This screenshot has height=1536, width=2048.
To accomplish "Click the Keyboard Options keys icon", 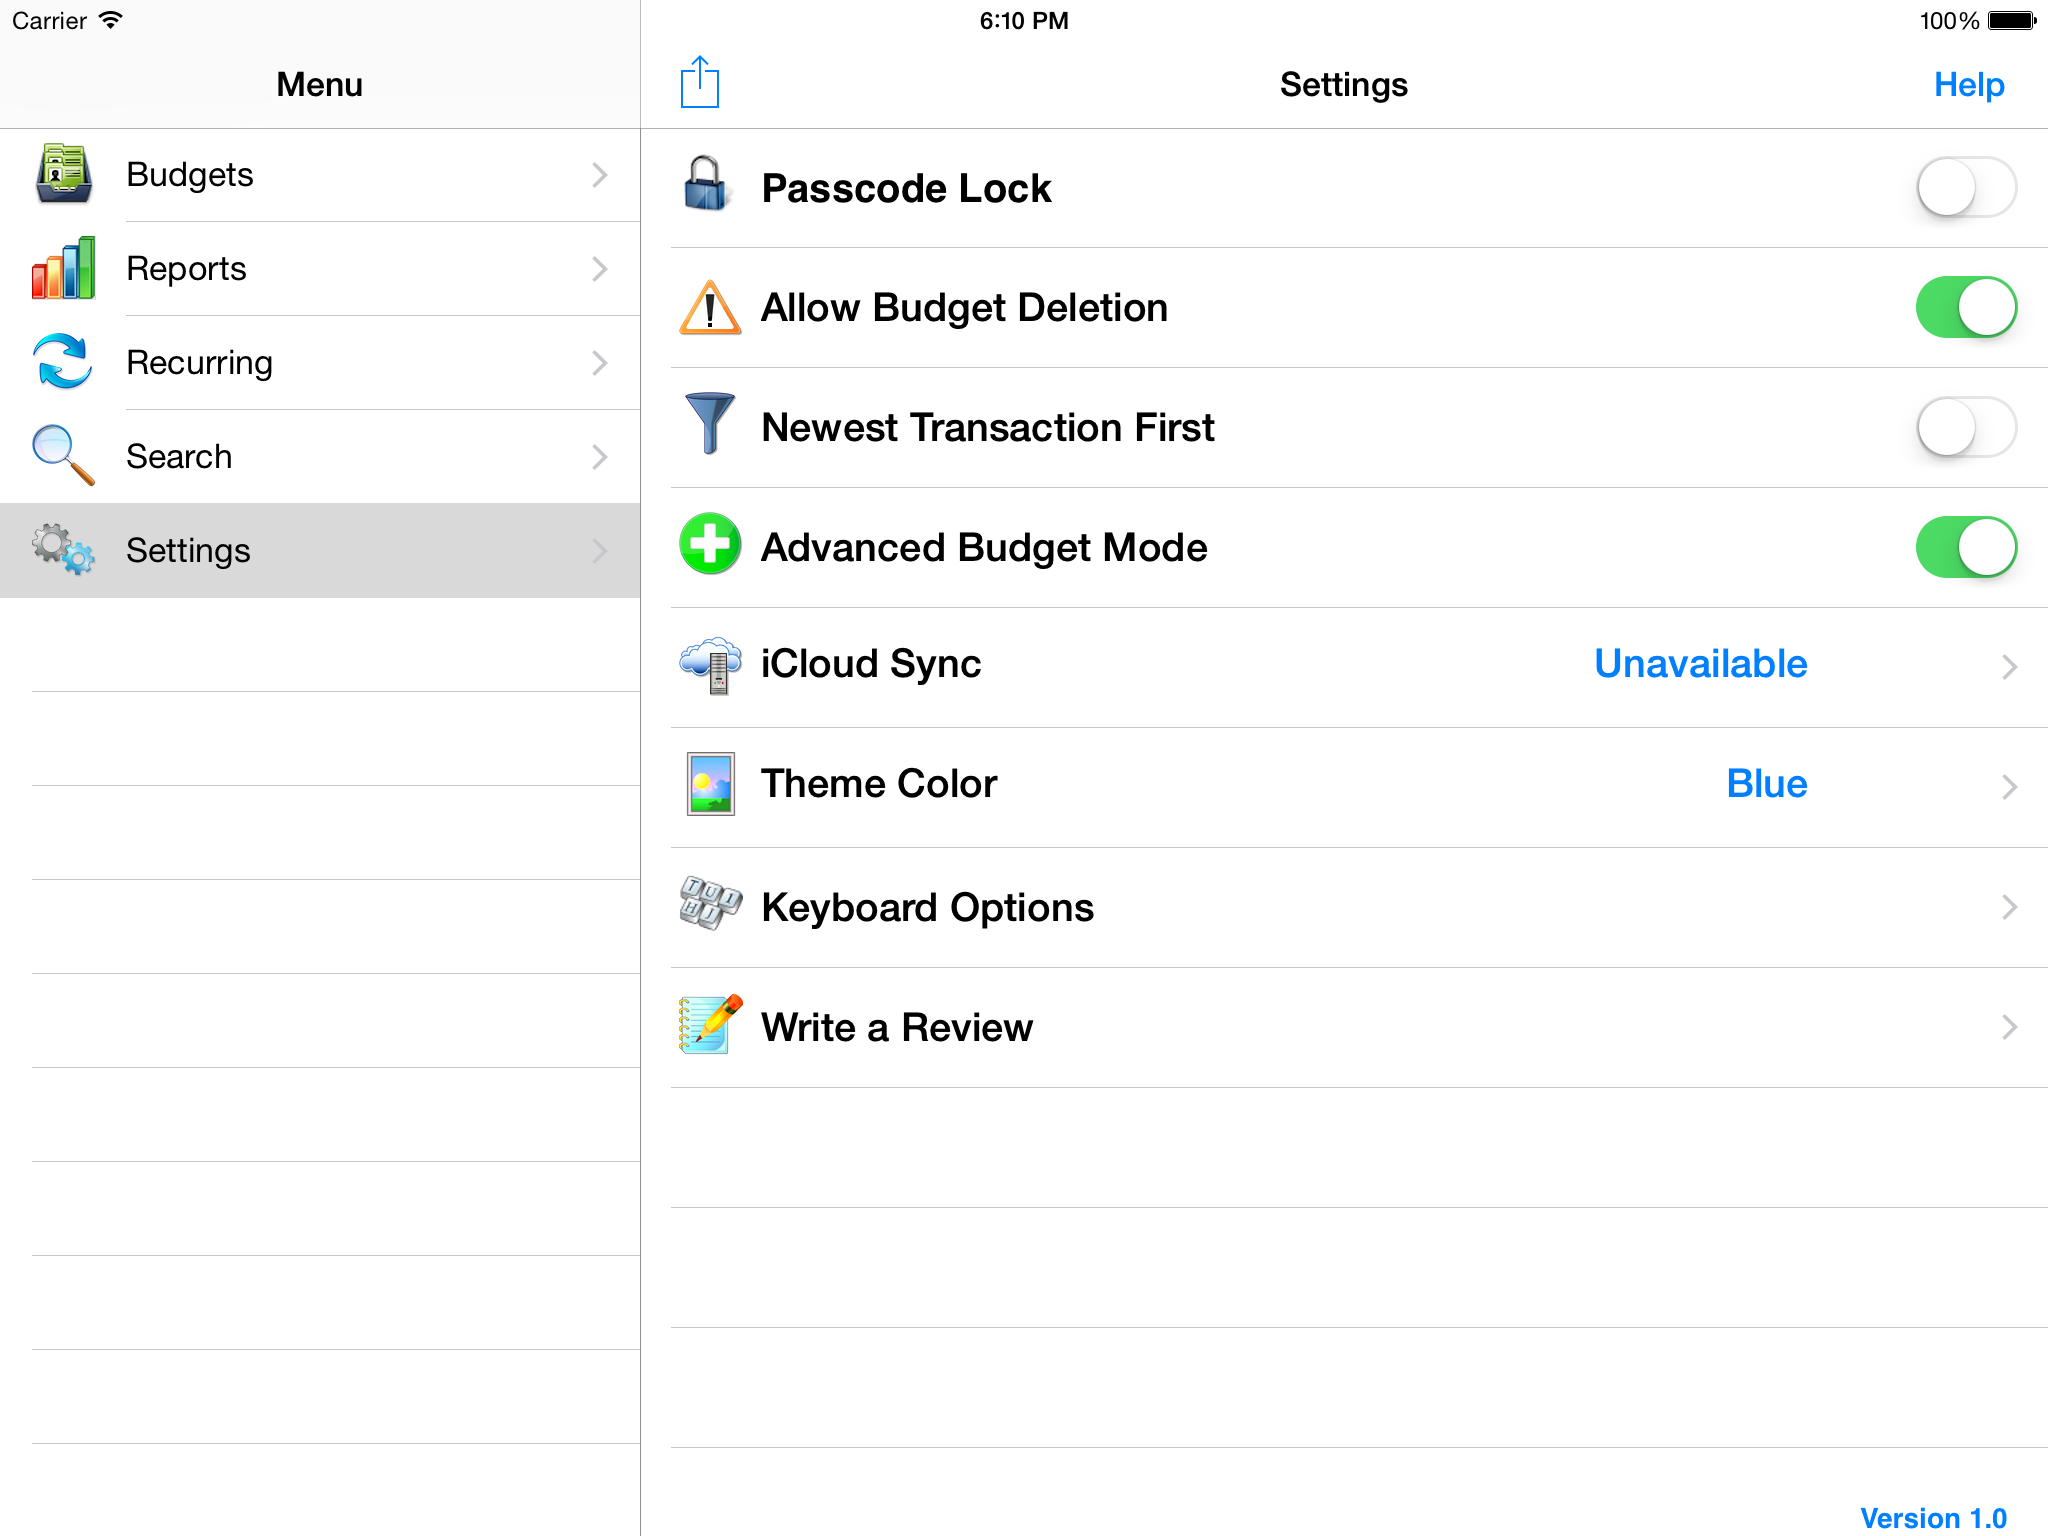I will [710, 903].
